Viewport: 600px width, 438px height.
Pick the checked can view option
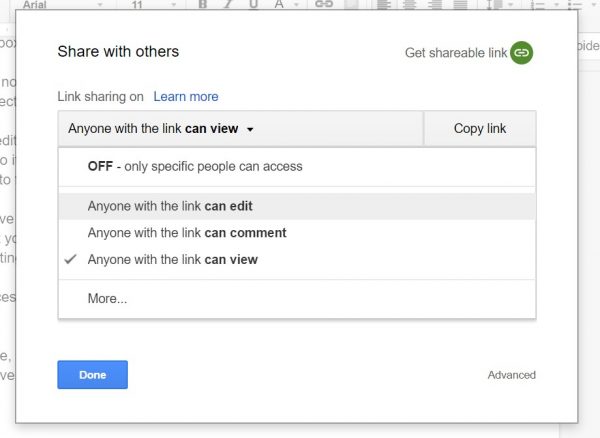tap(297, 260)
